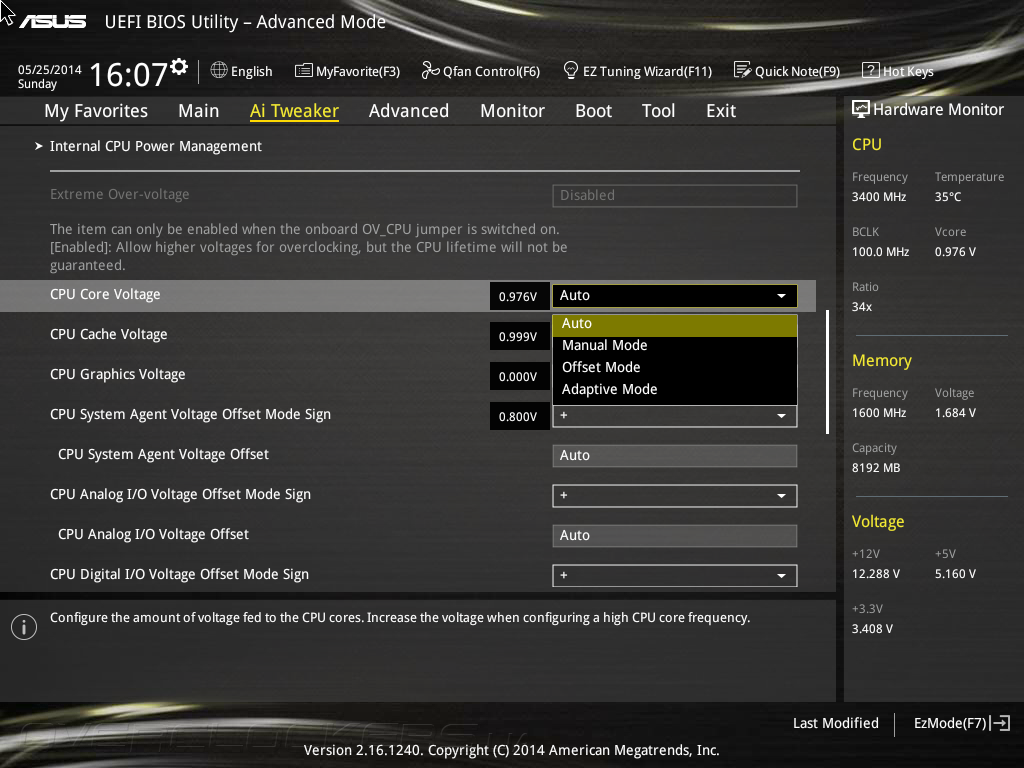Viewport: 1024px width, 768px height.
Task: Click the CPU System Agent Voltage Offset field
Action: click(675, 456)
